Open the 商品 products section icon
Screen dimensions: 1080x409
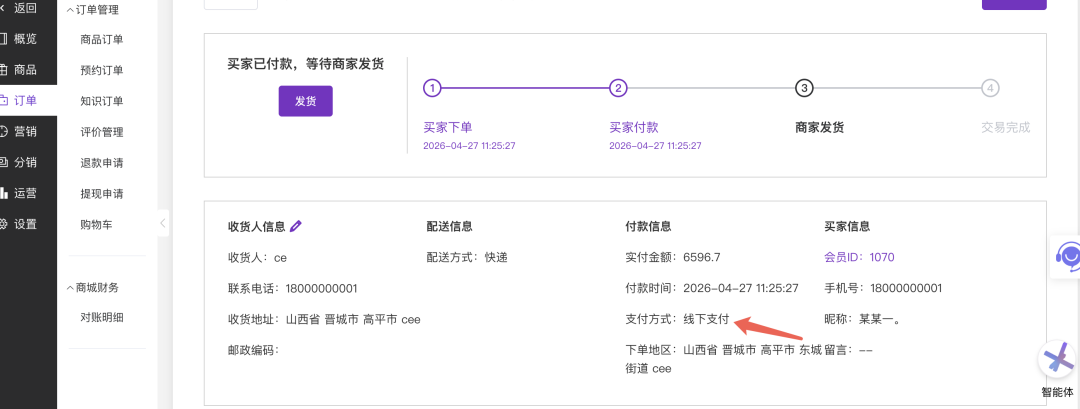[4, 70]
